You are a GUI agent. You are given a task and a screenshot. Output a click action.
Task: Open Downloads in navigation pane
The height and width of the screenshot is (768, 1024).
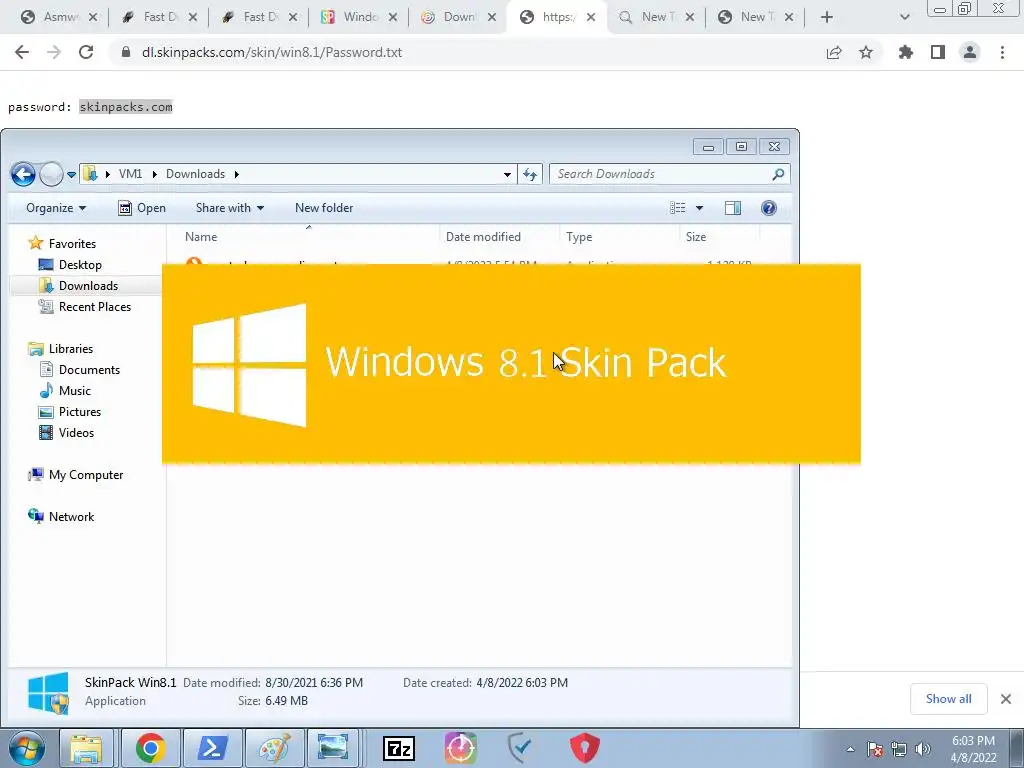[x=78, y=285]
